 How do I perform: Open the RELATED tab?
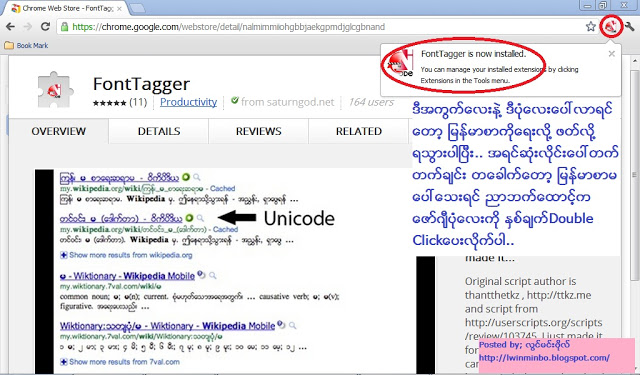pos(359,131)
